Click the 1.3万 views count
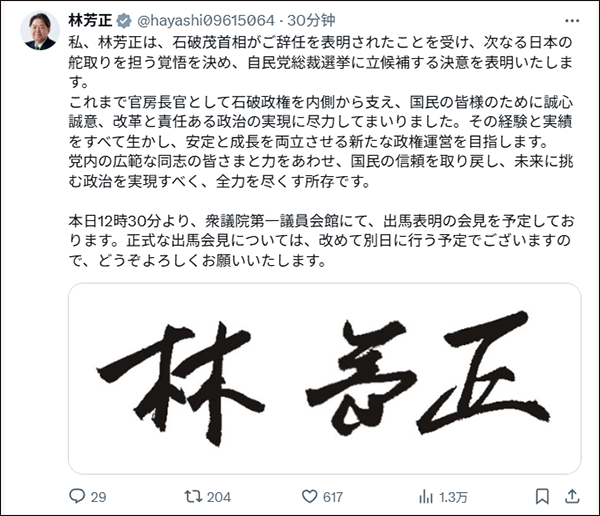The image size is (600, 516). tap(453, 496)
